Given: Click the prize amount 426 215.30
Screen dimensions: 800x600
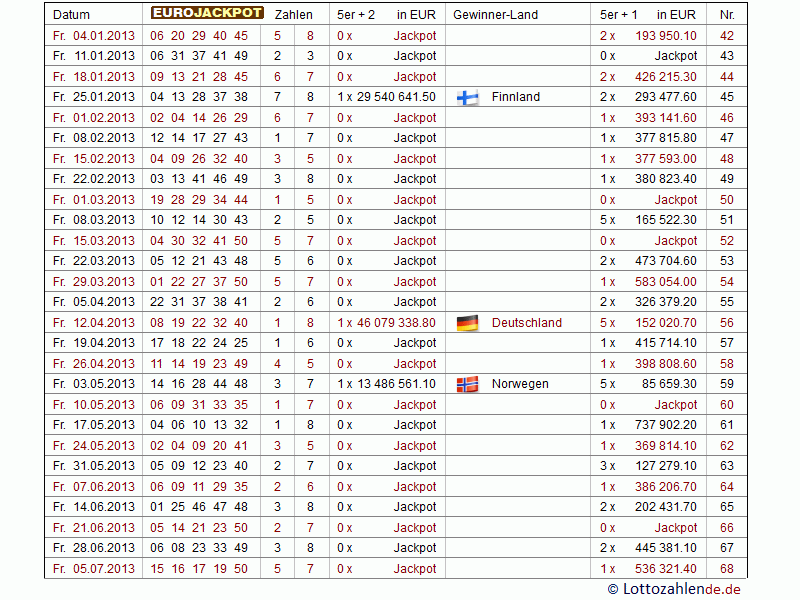Looking at the screenshot, I should pos(666,77).
